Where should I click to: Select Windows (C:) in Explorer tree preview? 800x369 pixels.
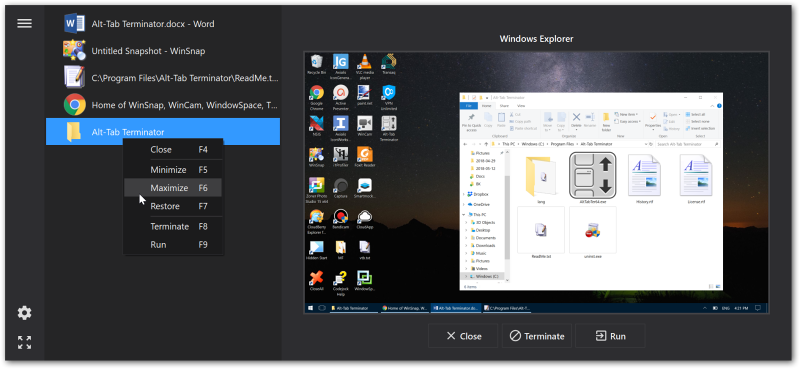click(x=483, y=276)
